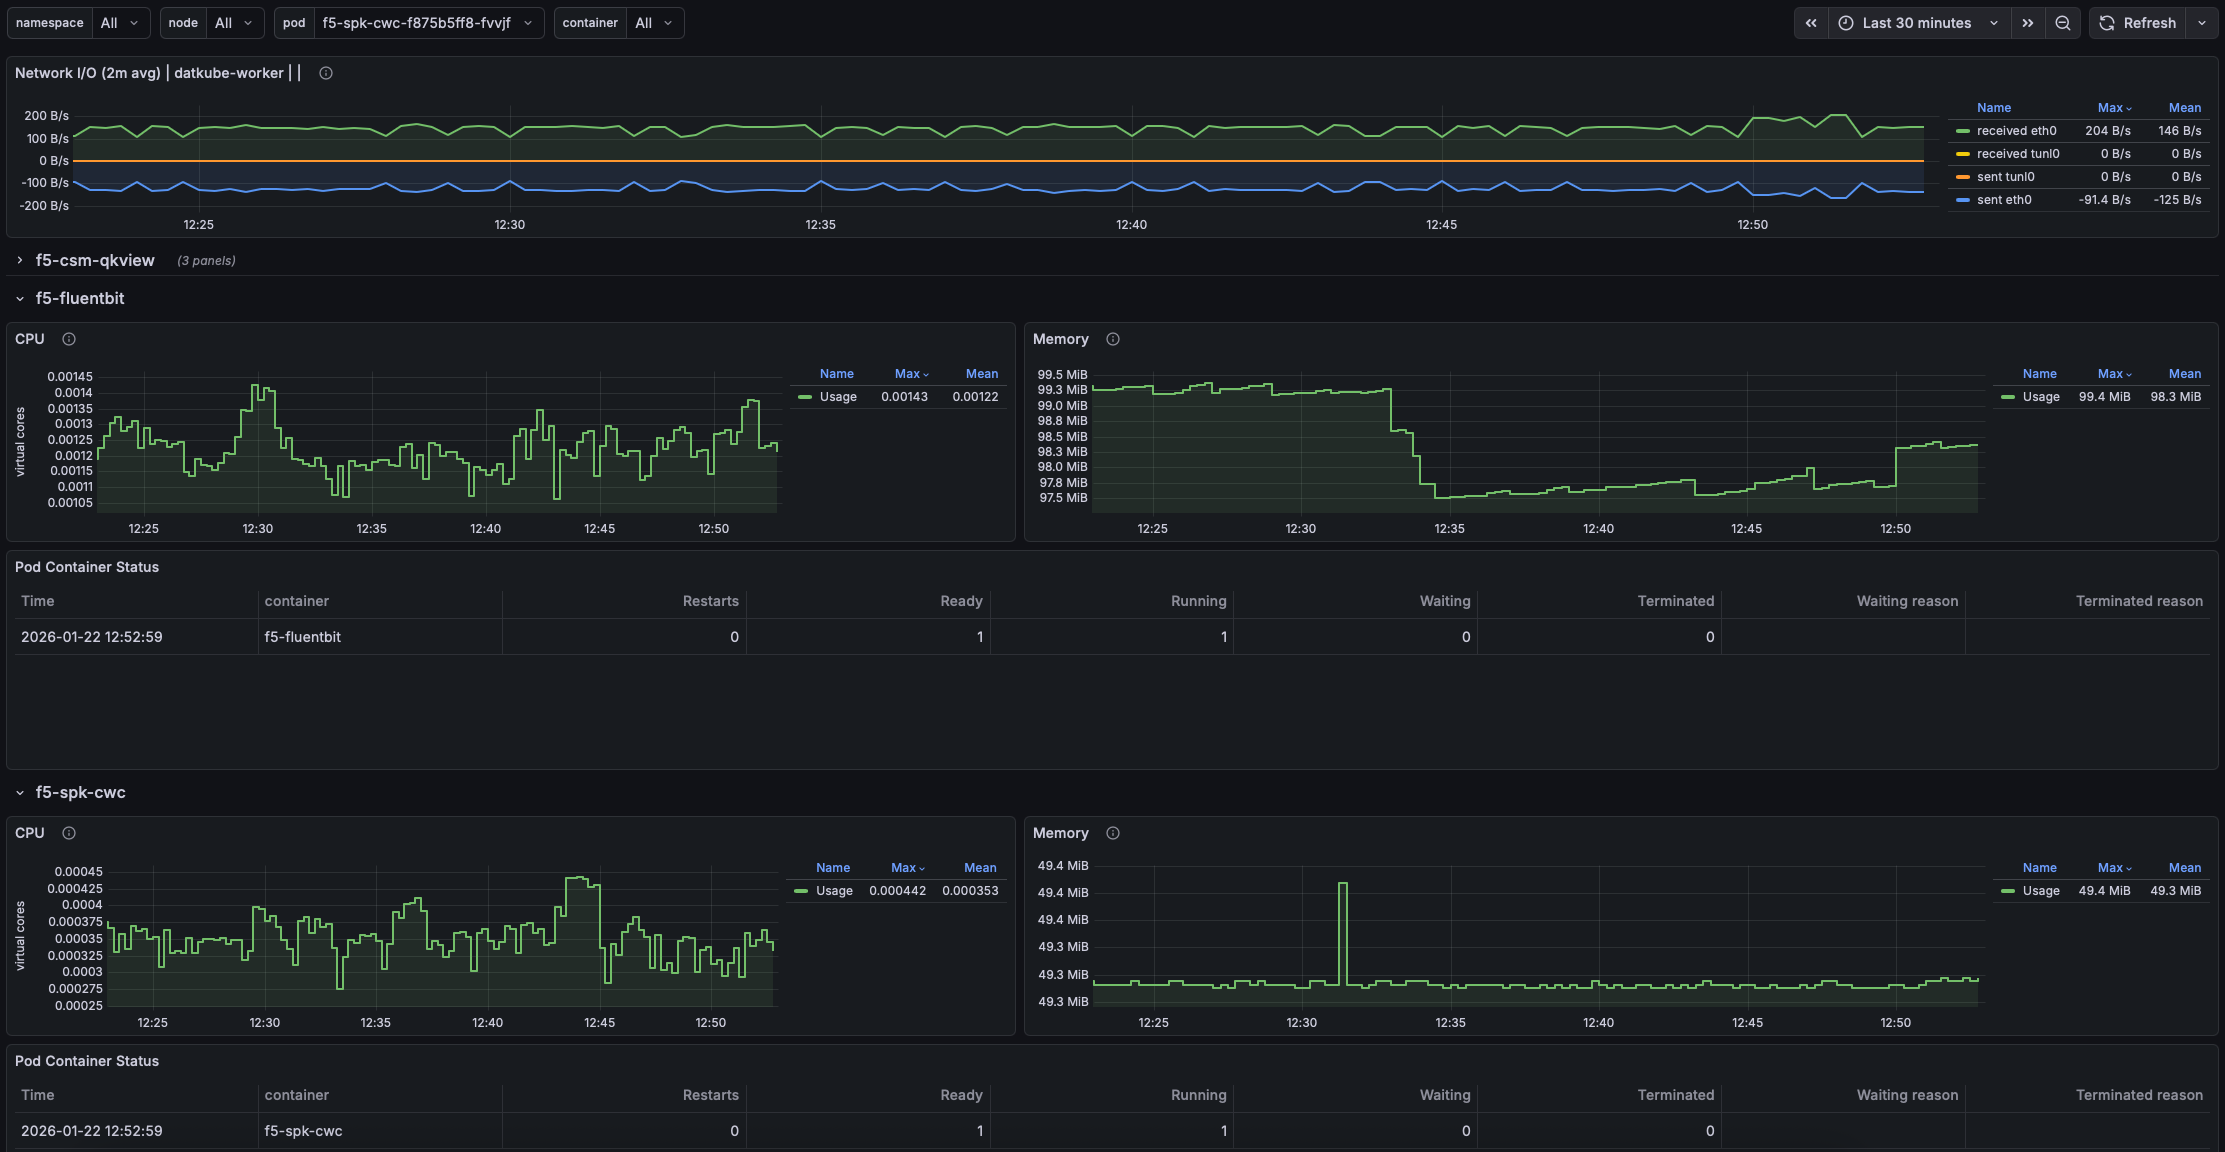Click Terminated reason header in f5-spk-cwc table

(x=2139, y=1095)
